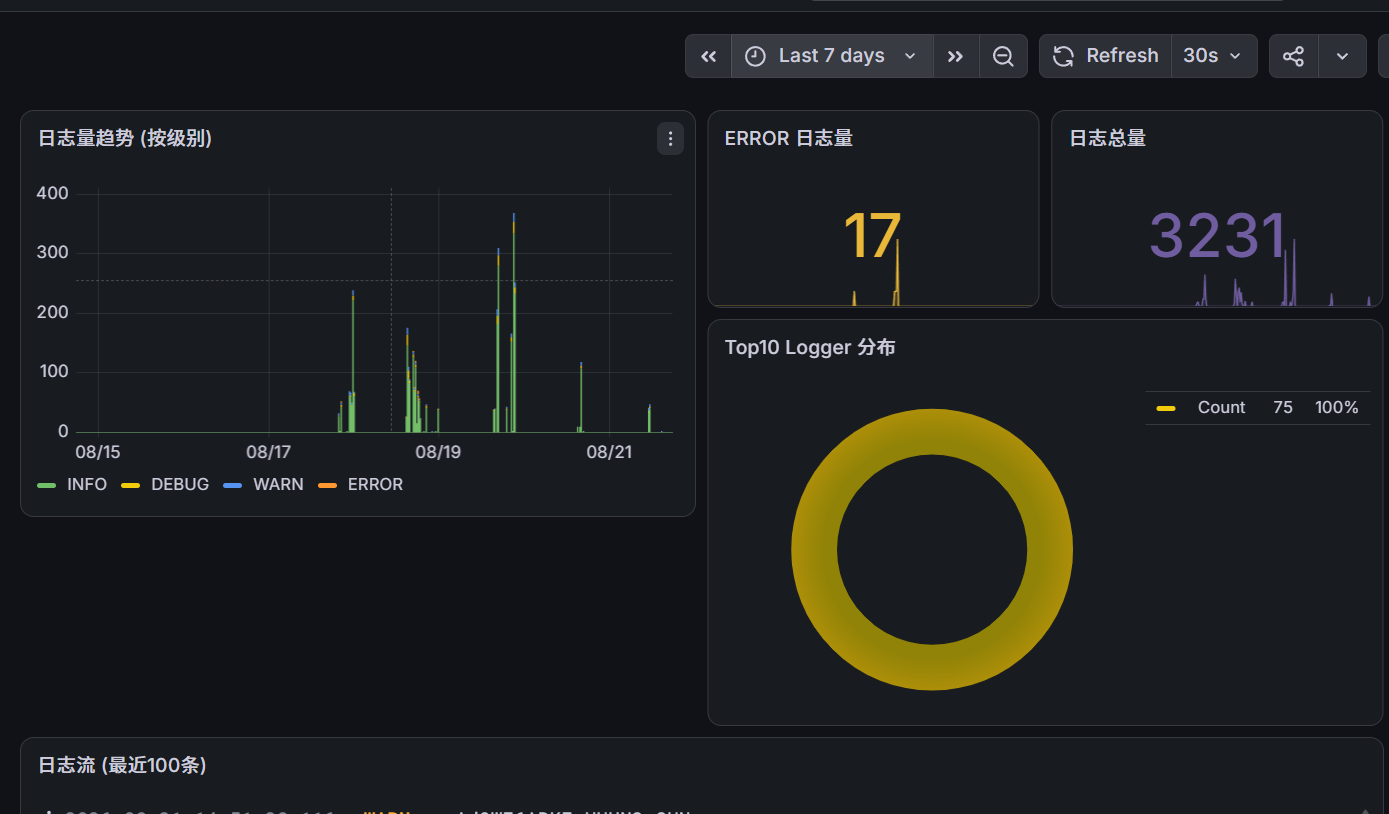The image size is (1389, 814).
Task: Click the share dashboard icon
Action: [1294, 56]
